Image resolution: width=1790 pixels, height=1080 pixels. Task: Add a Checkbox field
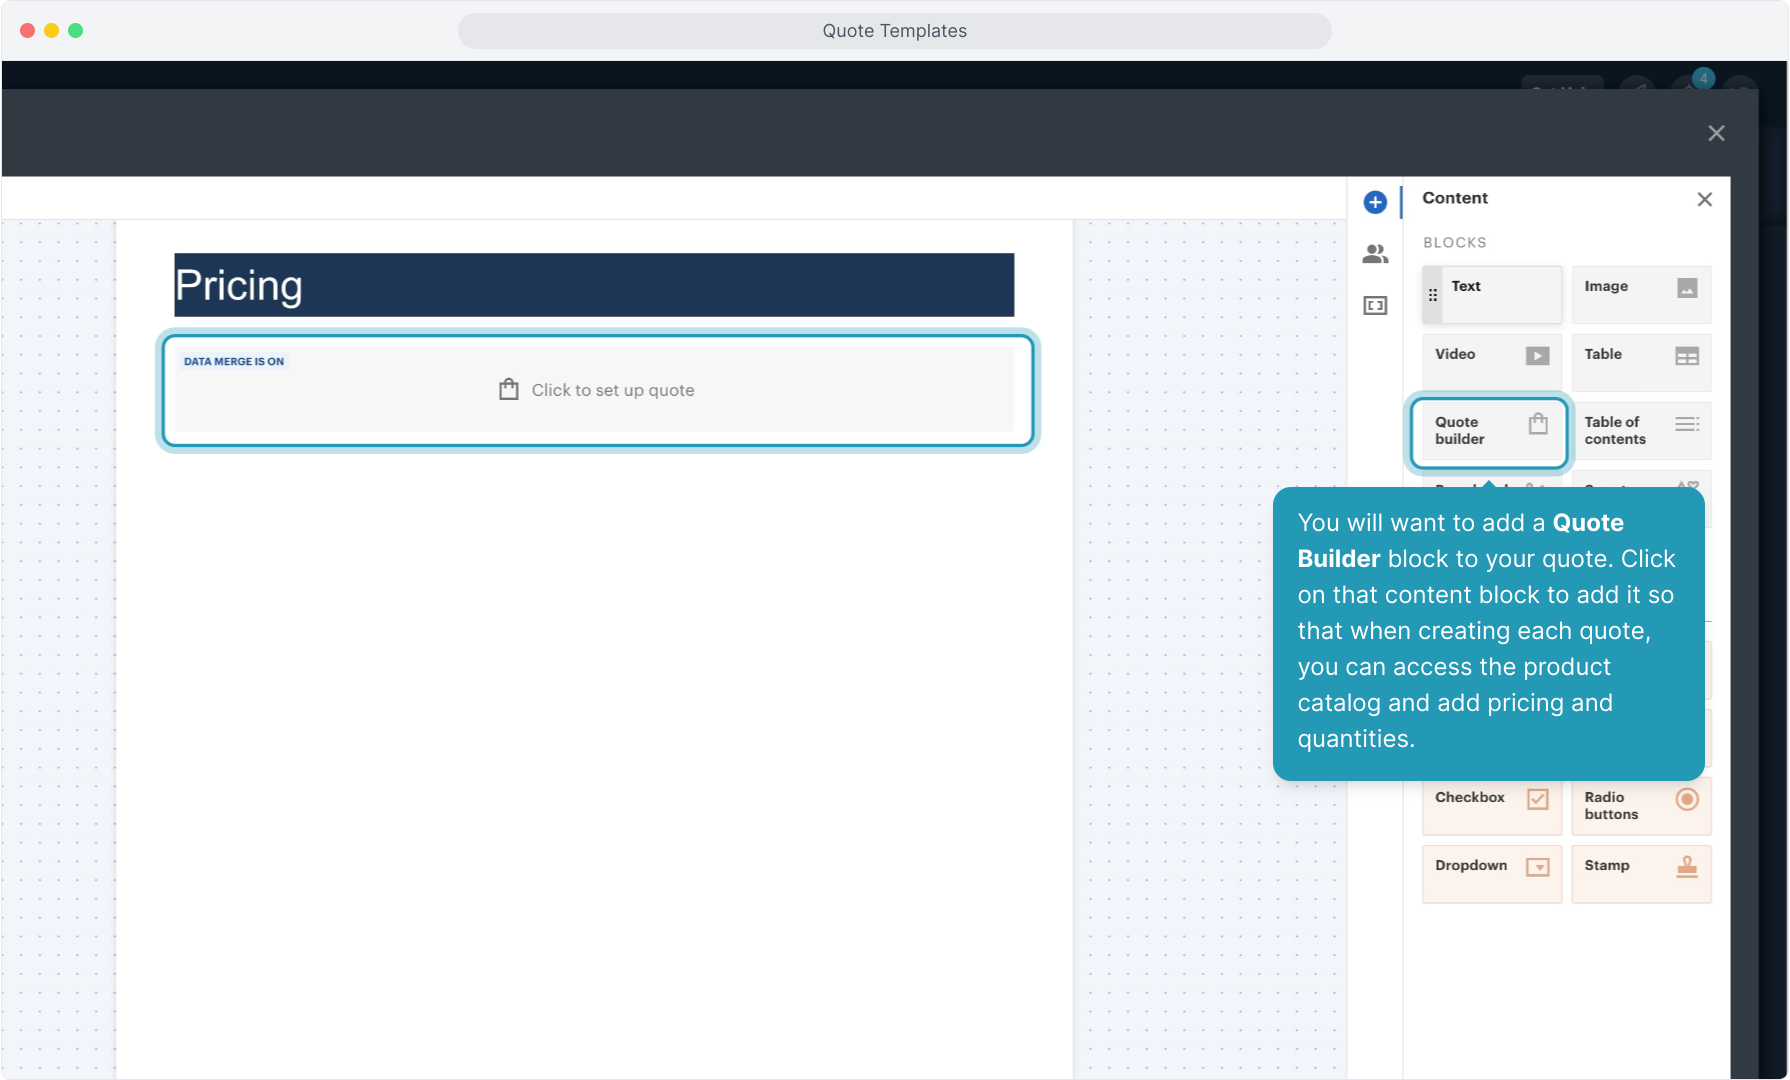[1491, 805]
